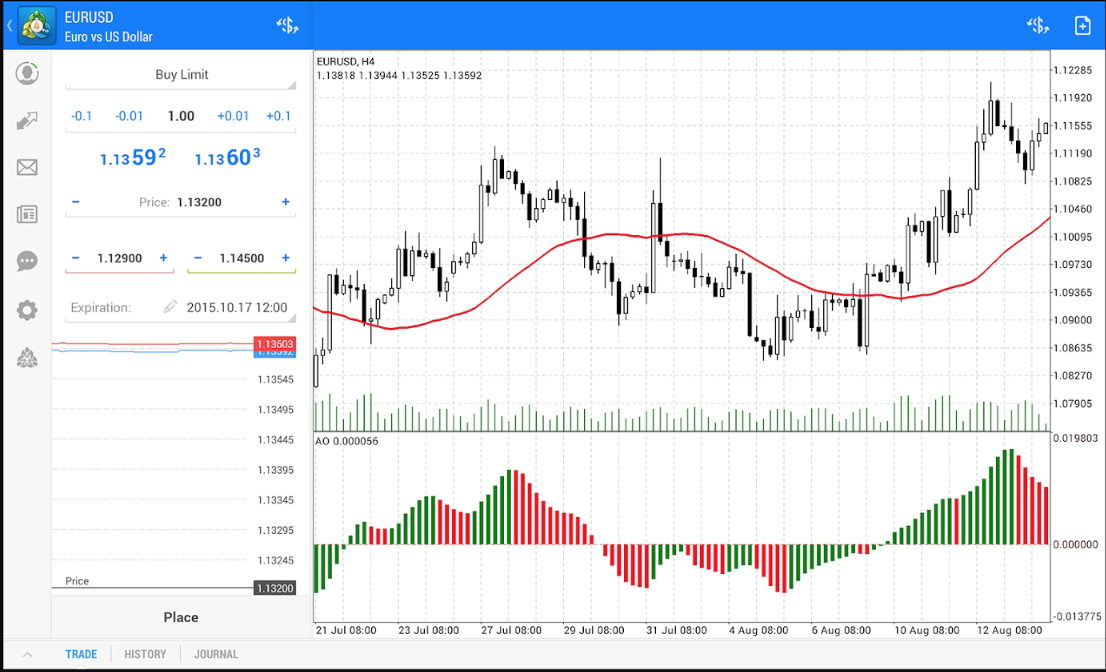Increase stop loss 1.12900 with the plus

(164, 258)
